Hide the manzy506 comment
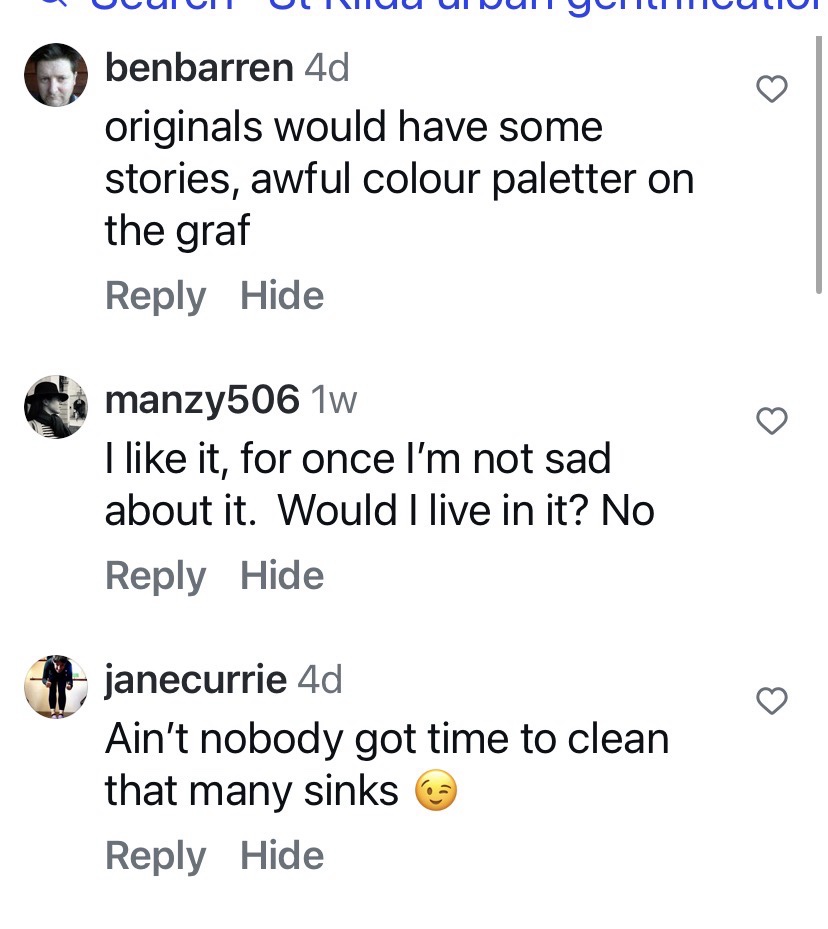This screenshot has width=828, height=929. [x=282, y=576]
